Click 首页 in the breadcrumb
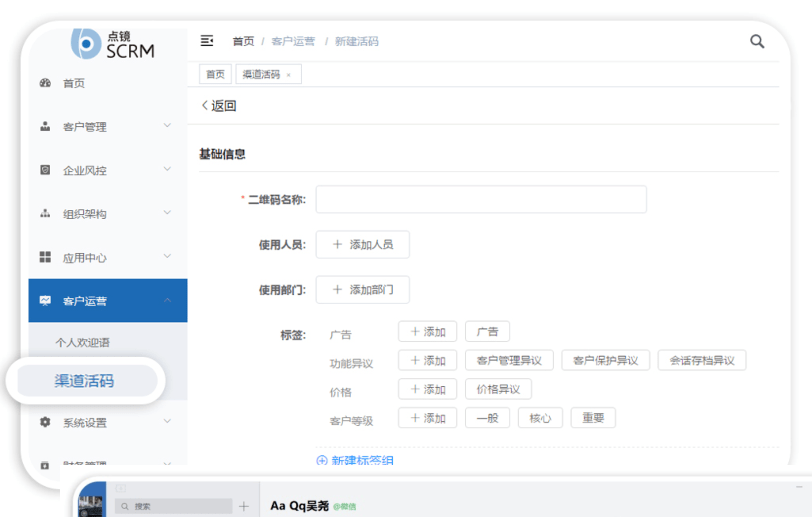 click(x=243, y=41)
